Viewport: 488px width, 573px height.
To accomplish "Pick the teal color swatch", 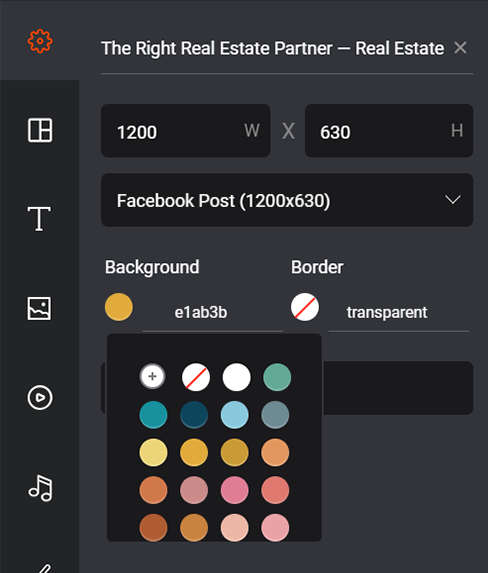I will coord(154,415).
